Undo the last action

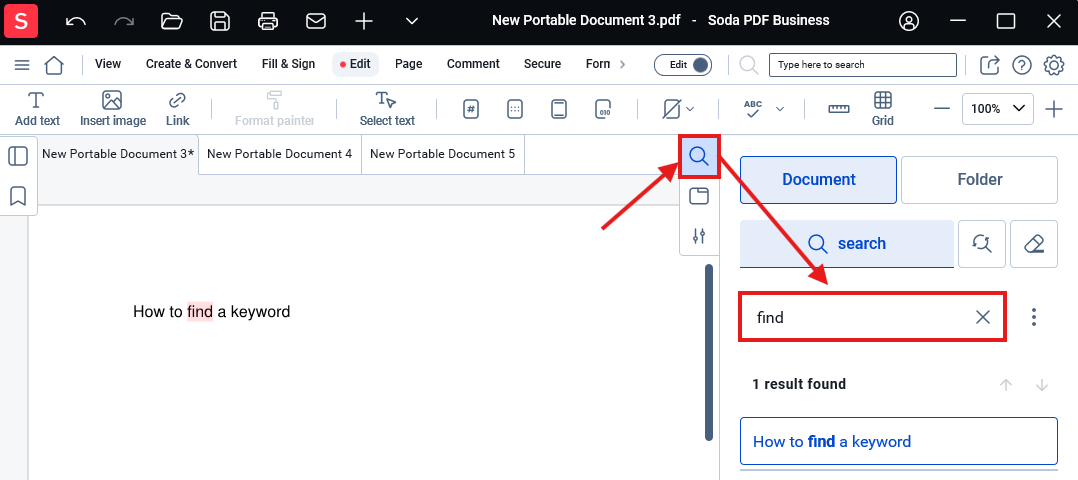click(x=76, y=21)
